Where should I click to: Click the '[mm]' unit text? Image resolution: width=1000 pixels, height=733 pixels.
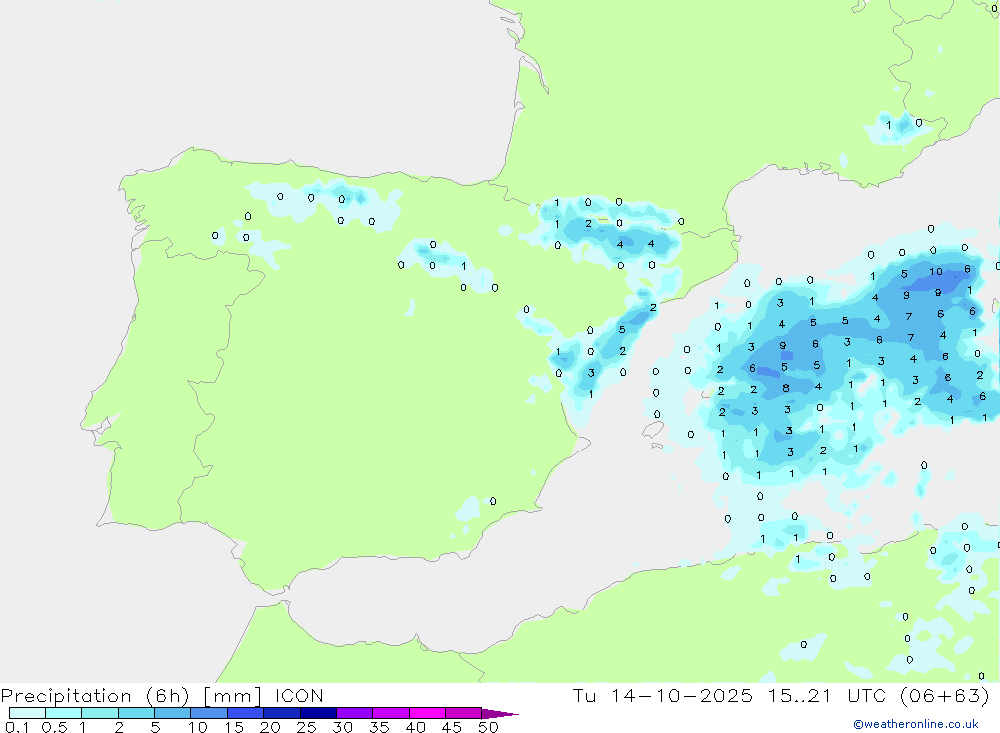(x=232, y=695)
